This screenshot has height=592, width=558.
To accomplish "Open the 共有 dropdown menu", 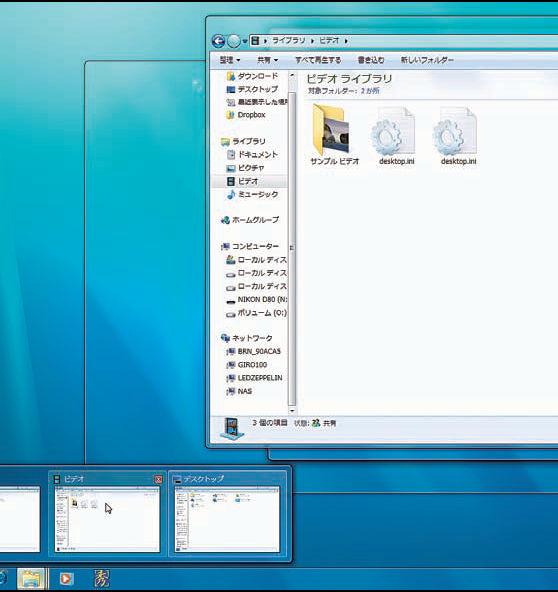I will click(x=267, y=60).
